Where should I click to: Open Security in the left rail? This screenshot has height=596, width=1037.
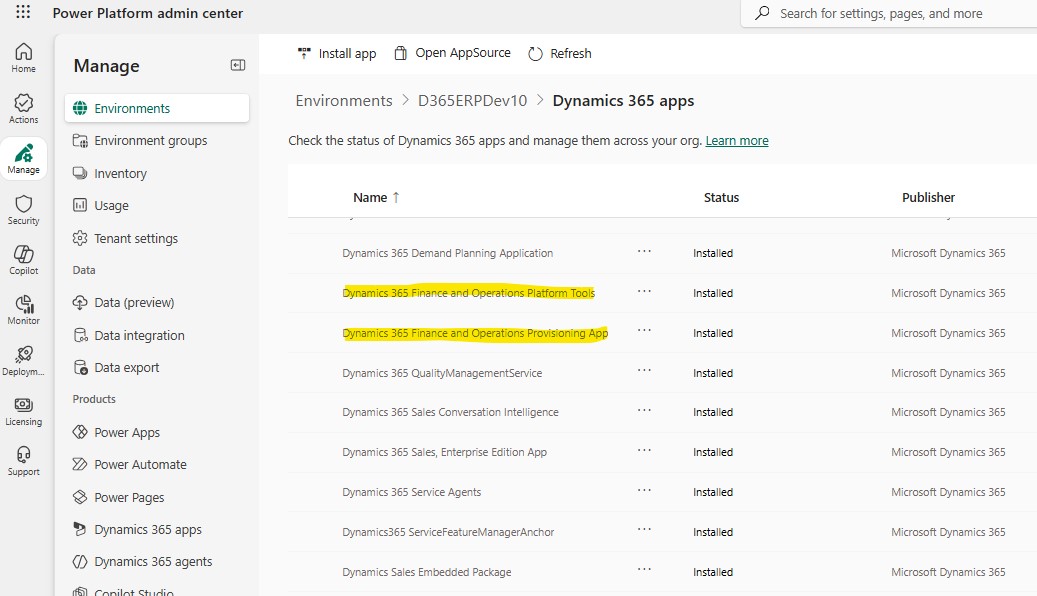[x=23, y=210]
